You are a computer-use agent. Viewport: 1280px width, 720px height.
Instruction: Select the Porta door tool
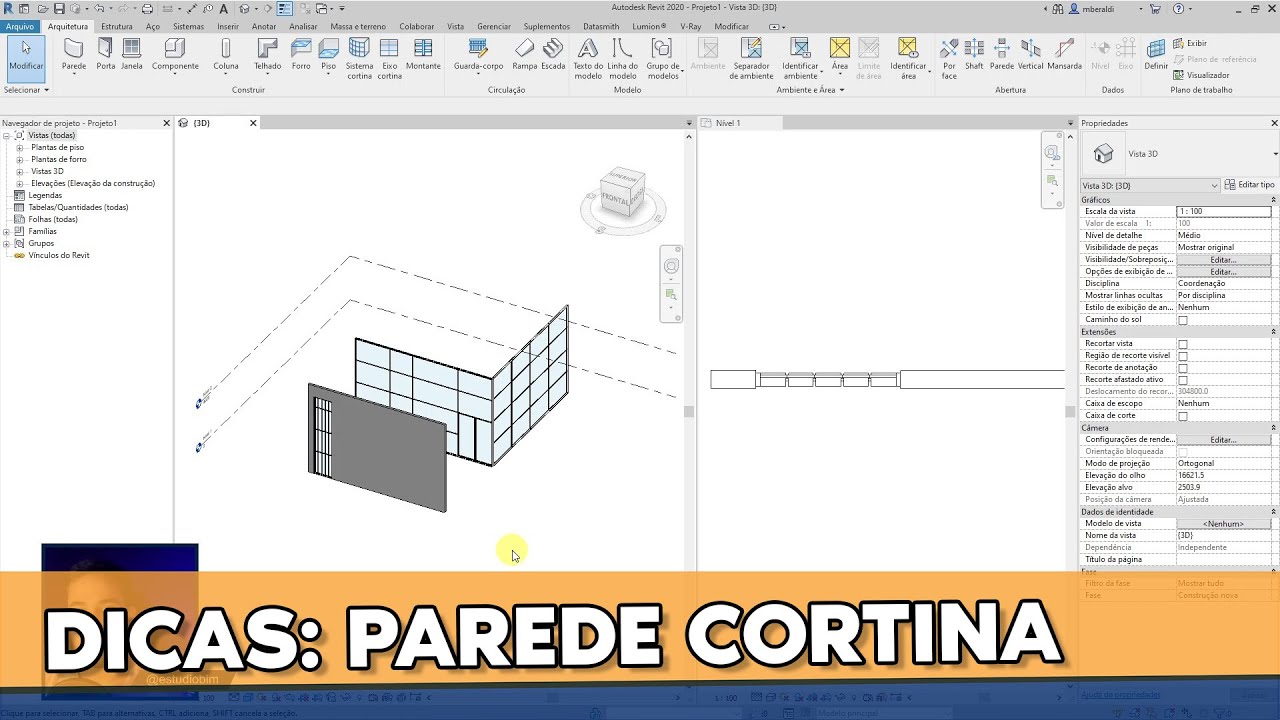(105, 55)
